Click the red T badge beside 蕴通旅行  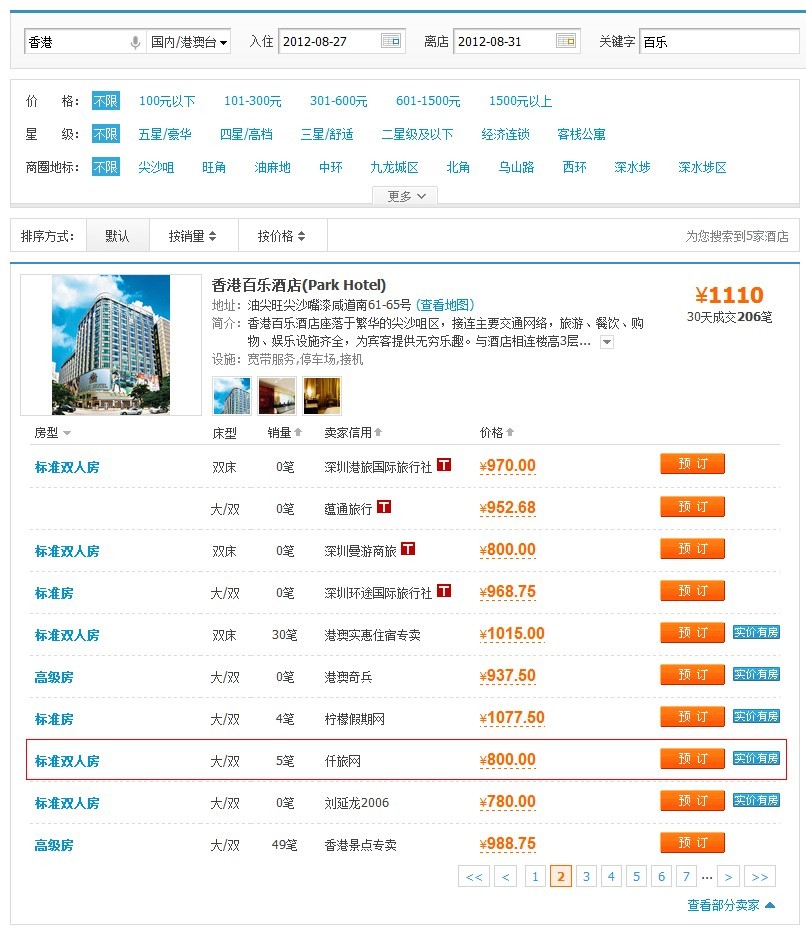tap(384, 507)
